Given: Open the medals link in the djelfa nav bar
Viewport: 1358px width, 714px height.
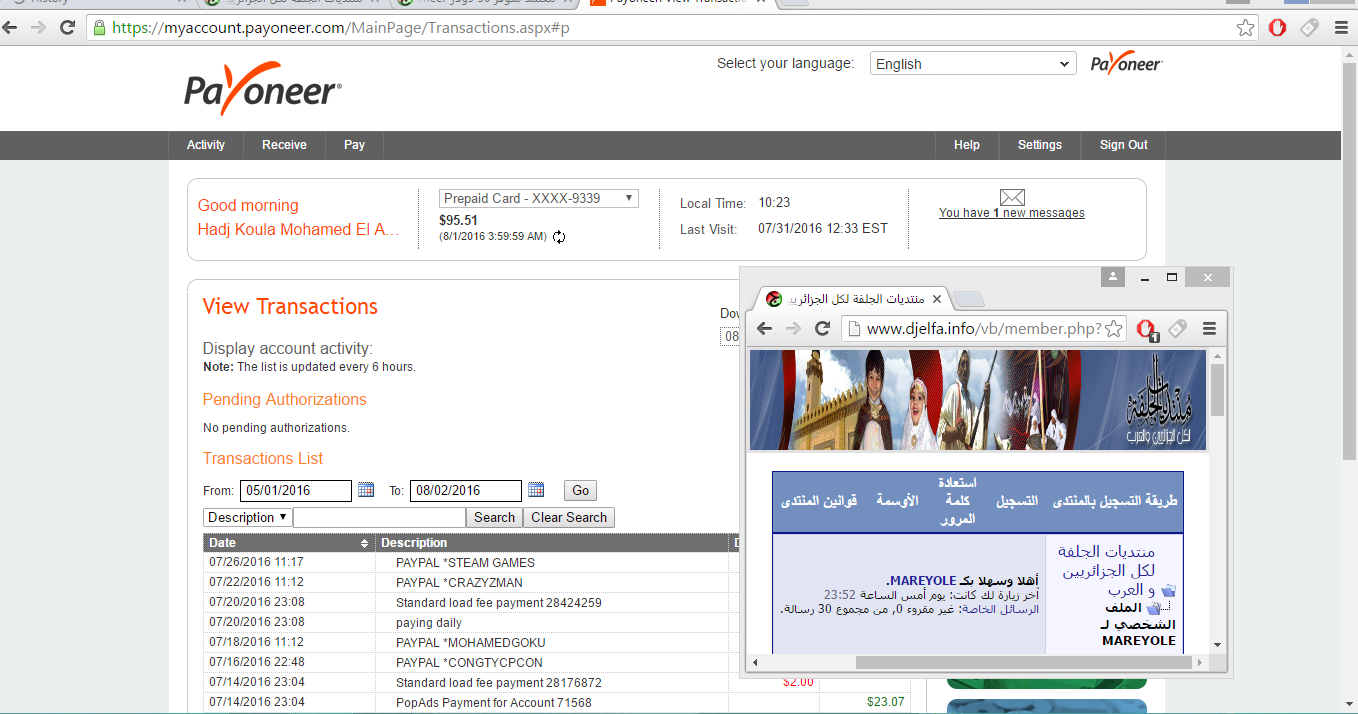Looking at the screenshot, I should click(897, 500).
